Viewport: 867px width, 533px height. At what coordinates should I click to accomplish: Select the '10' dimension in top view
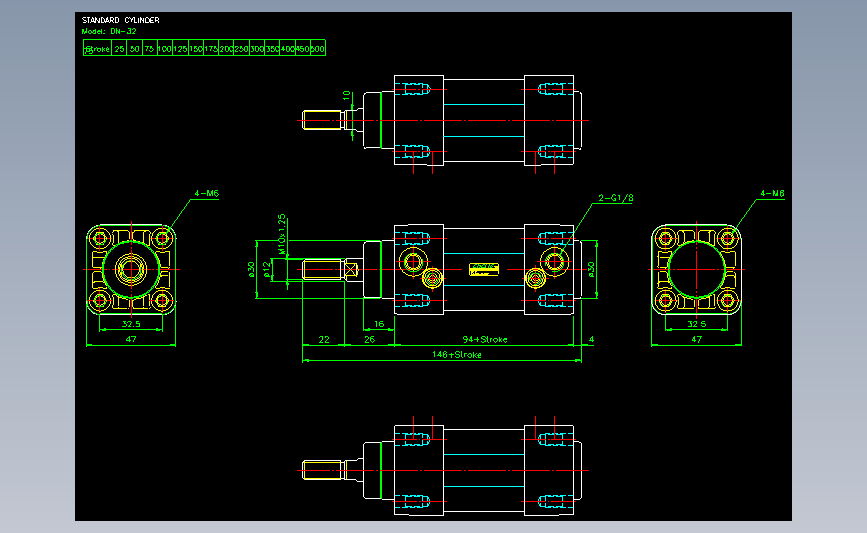coord(347,95)
